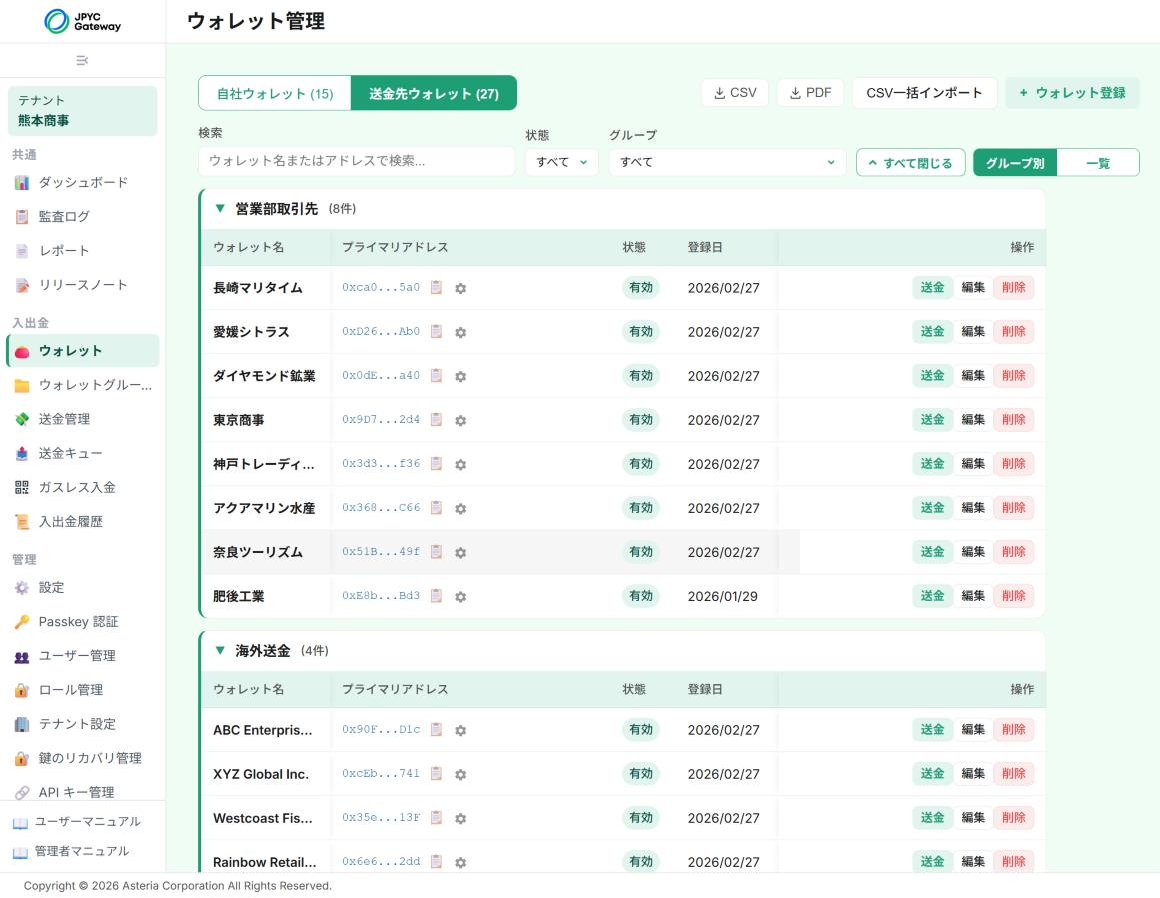Open the gear settings for the 愛媛シトラス address
Image resolution: width=1160 pixels, height=898 pixels.
[x=460, y=332]
